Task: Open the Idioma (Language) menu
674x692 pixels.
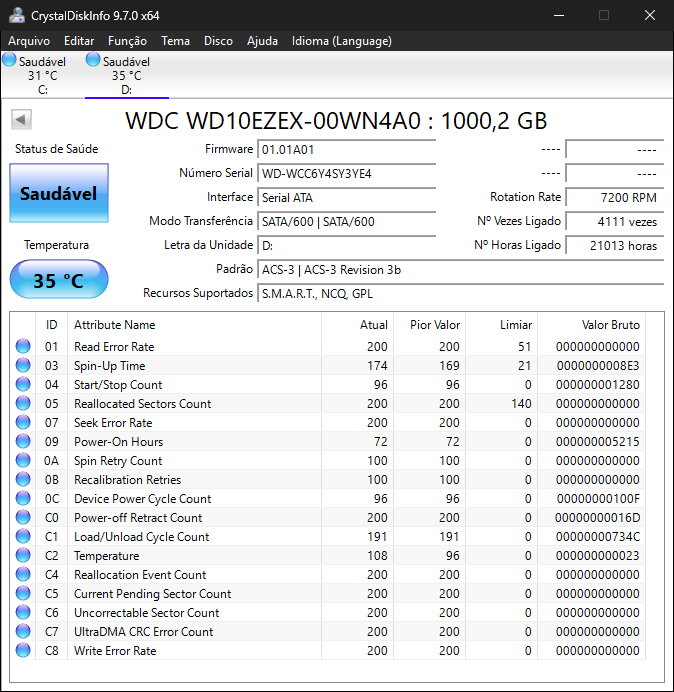Action: (341, 41)
